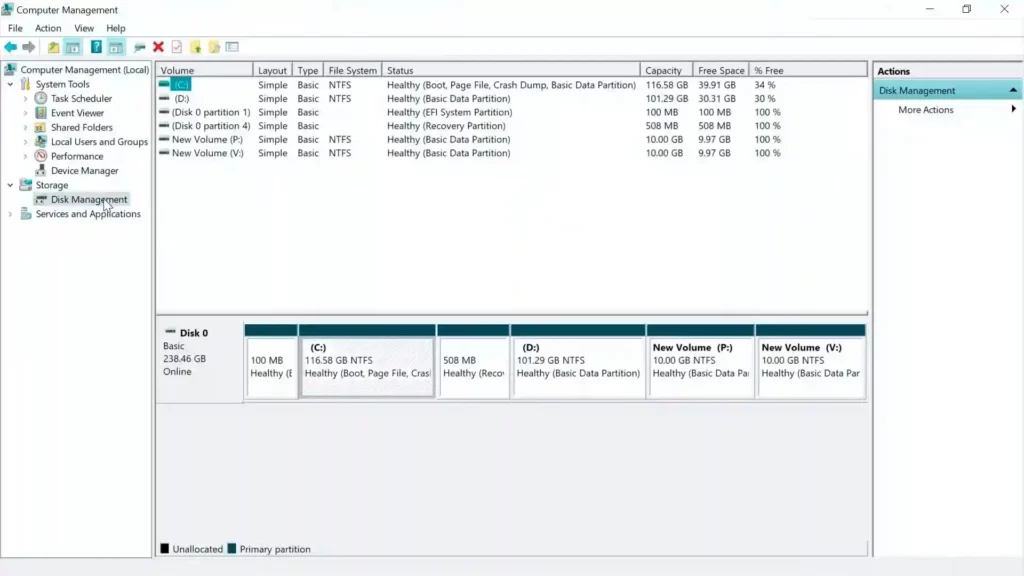The image size is (1024, 576).
Task: Click the Back arrow toolbar icon
Action: [x=10, y=47]
